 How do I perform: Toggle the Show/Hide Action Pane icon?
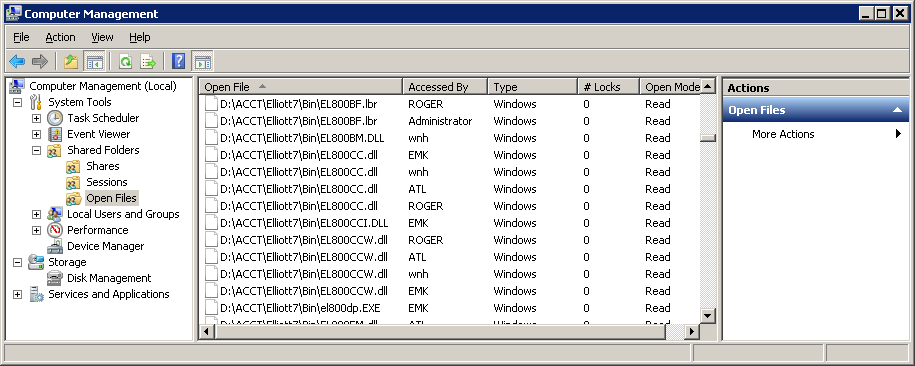click(x=202, y=61)
